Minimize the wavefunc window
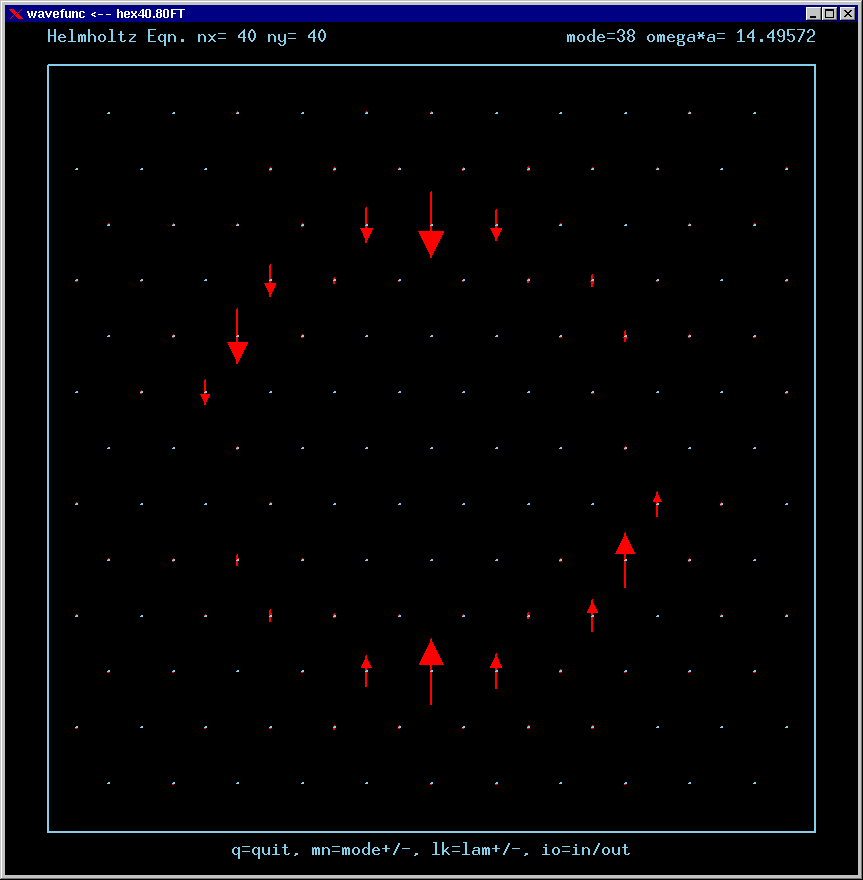Image resolution: width=863 pixels, height=880 pixels. point(813,13)
